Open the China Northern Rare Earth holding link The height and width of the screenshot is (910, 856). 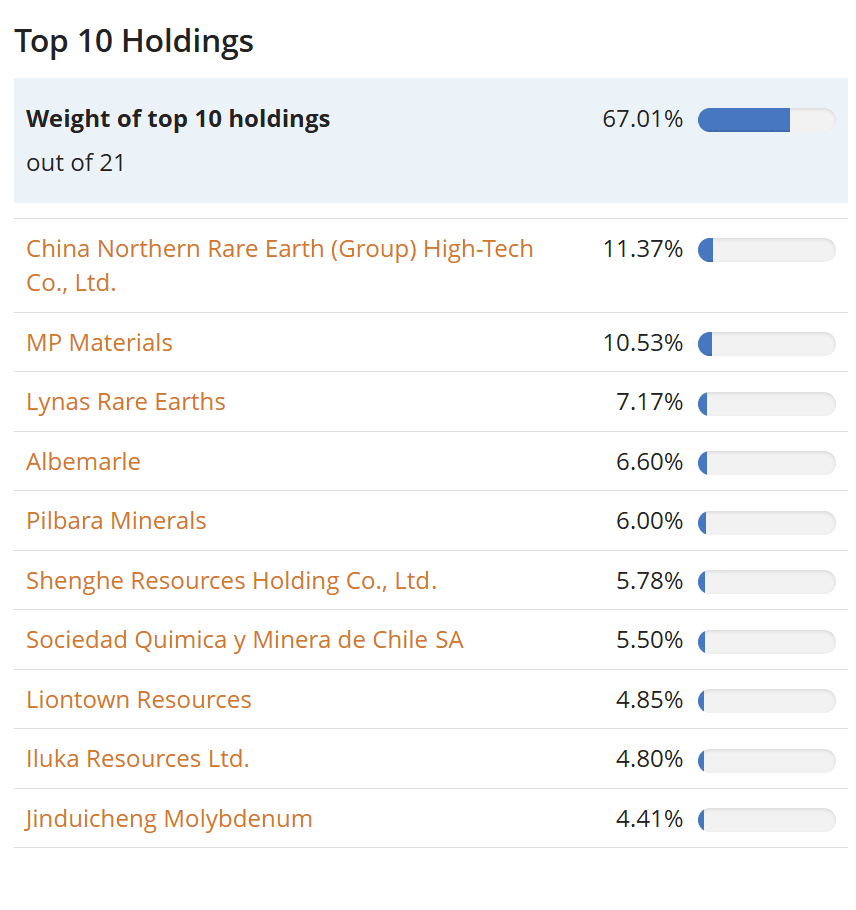pos(279,263)
